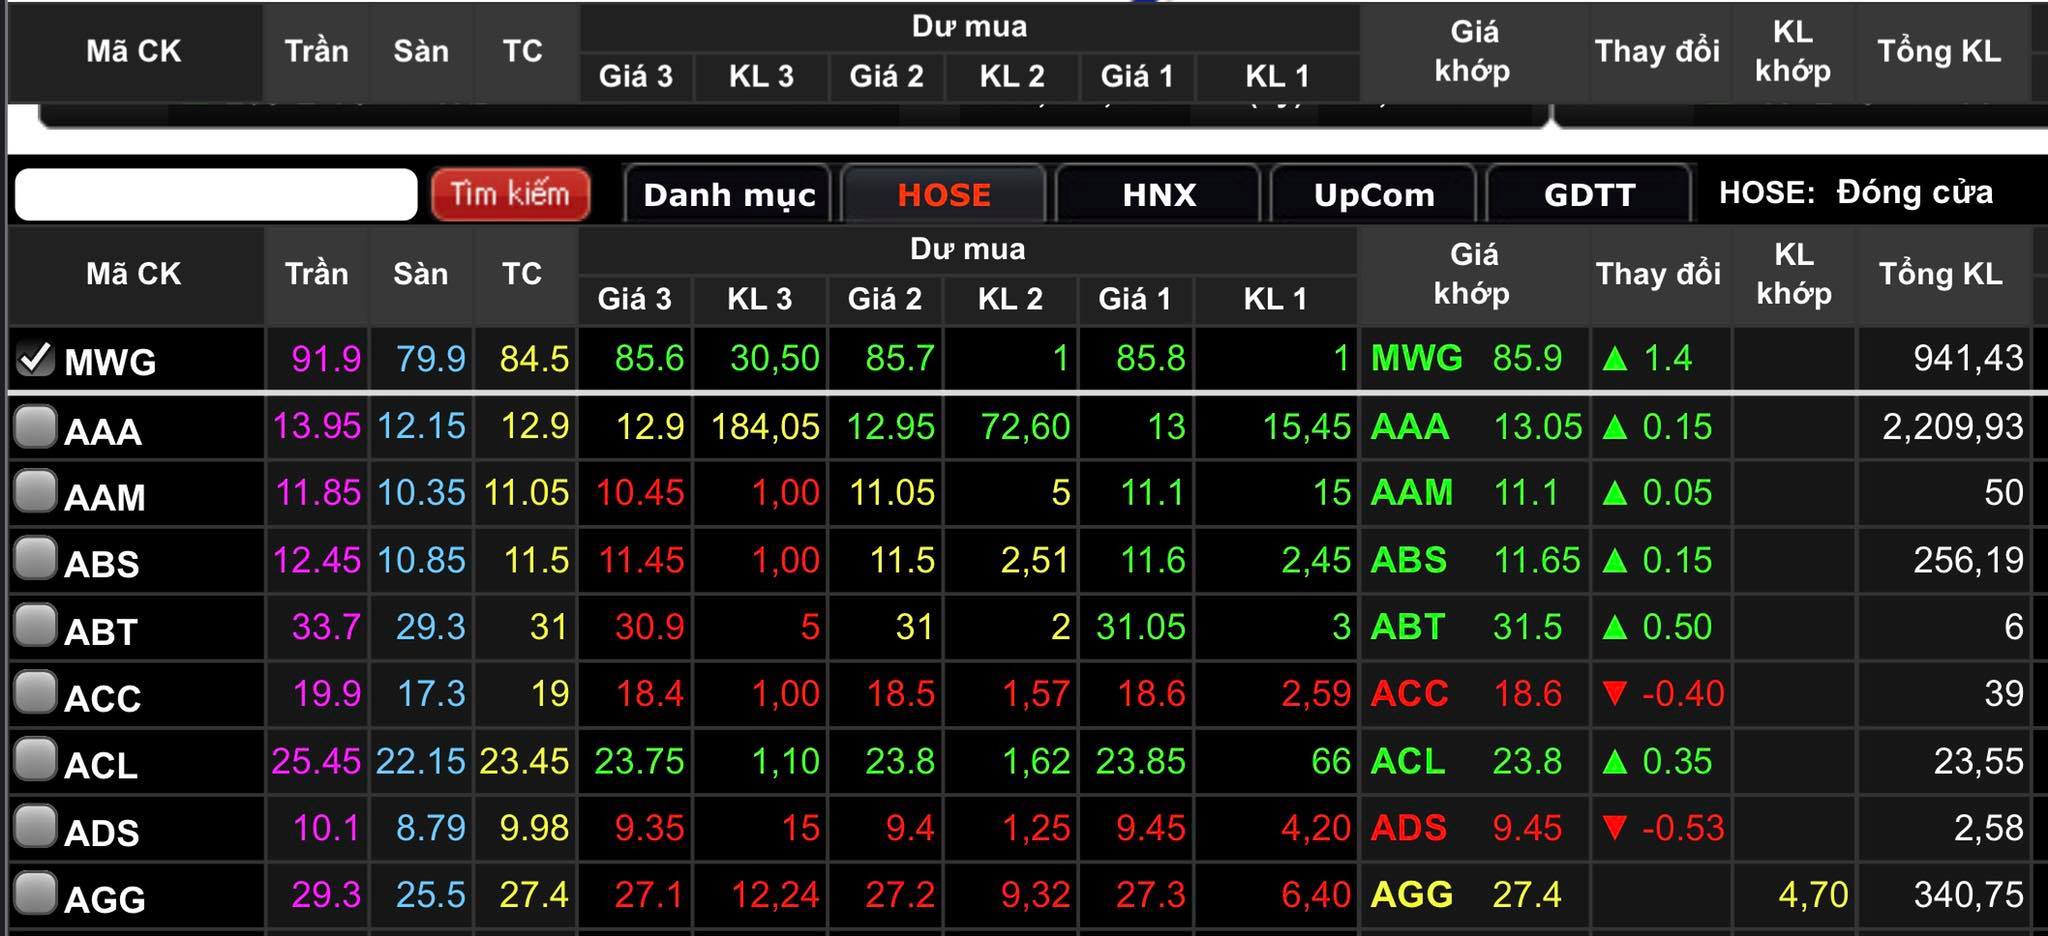Switch to the HOSE tab
Screen dimensions: 2048x936
pos(944,194)
